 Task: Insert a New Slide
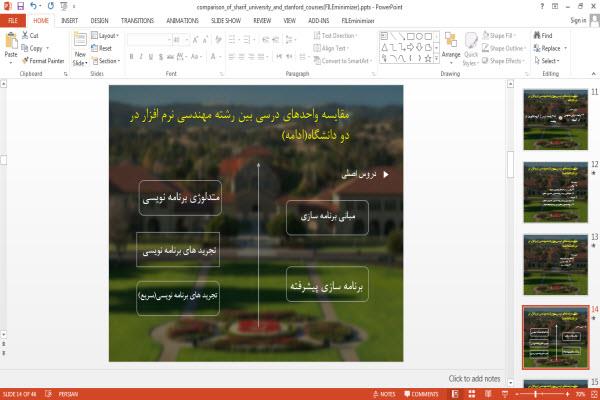(x=80, y=49)
